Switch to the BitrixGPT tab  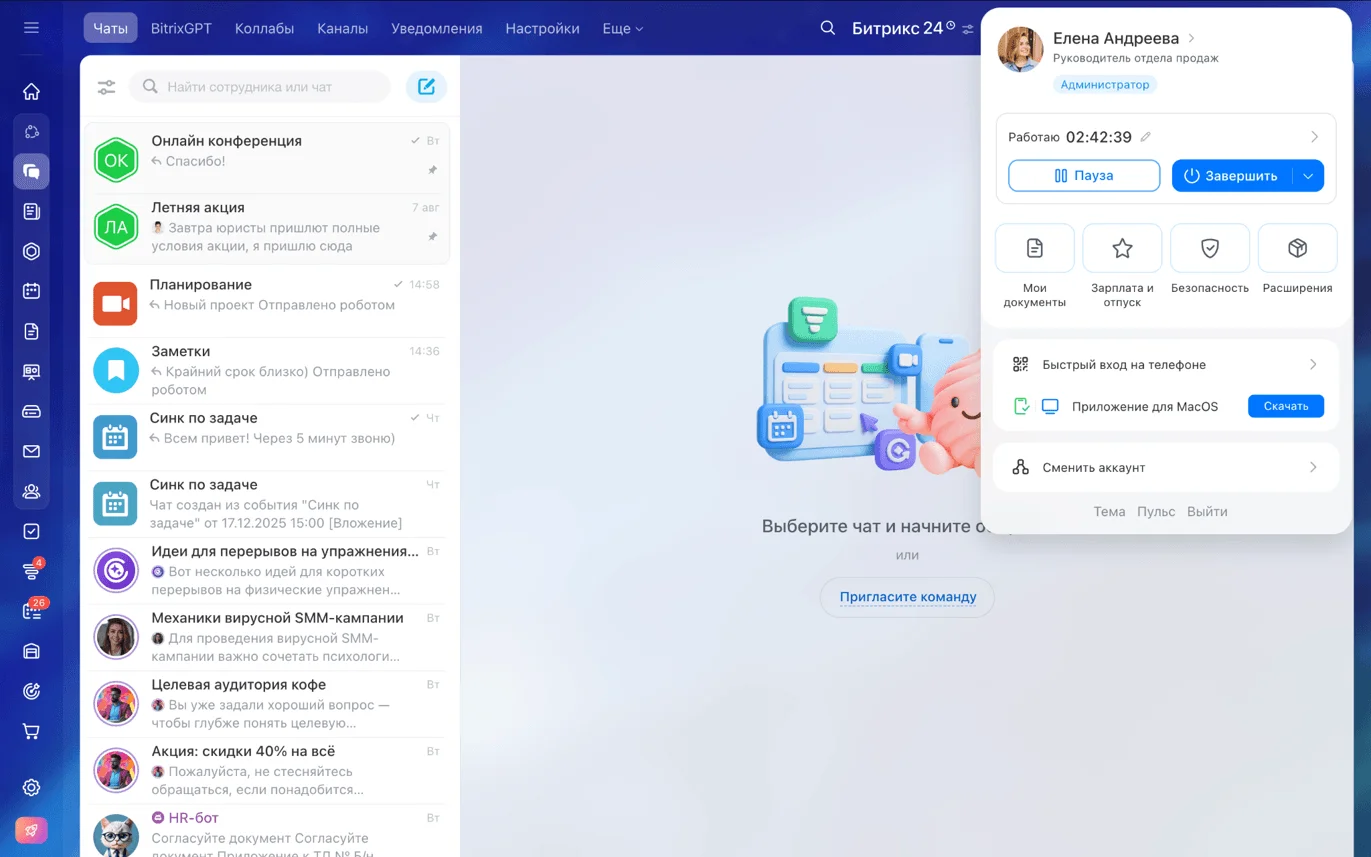pyautogui.click(x=181, y=29)
